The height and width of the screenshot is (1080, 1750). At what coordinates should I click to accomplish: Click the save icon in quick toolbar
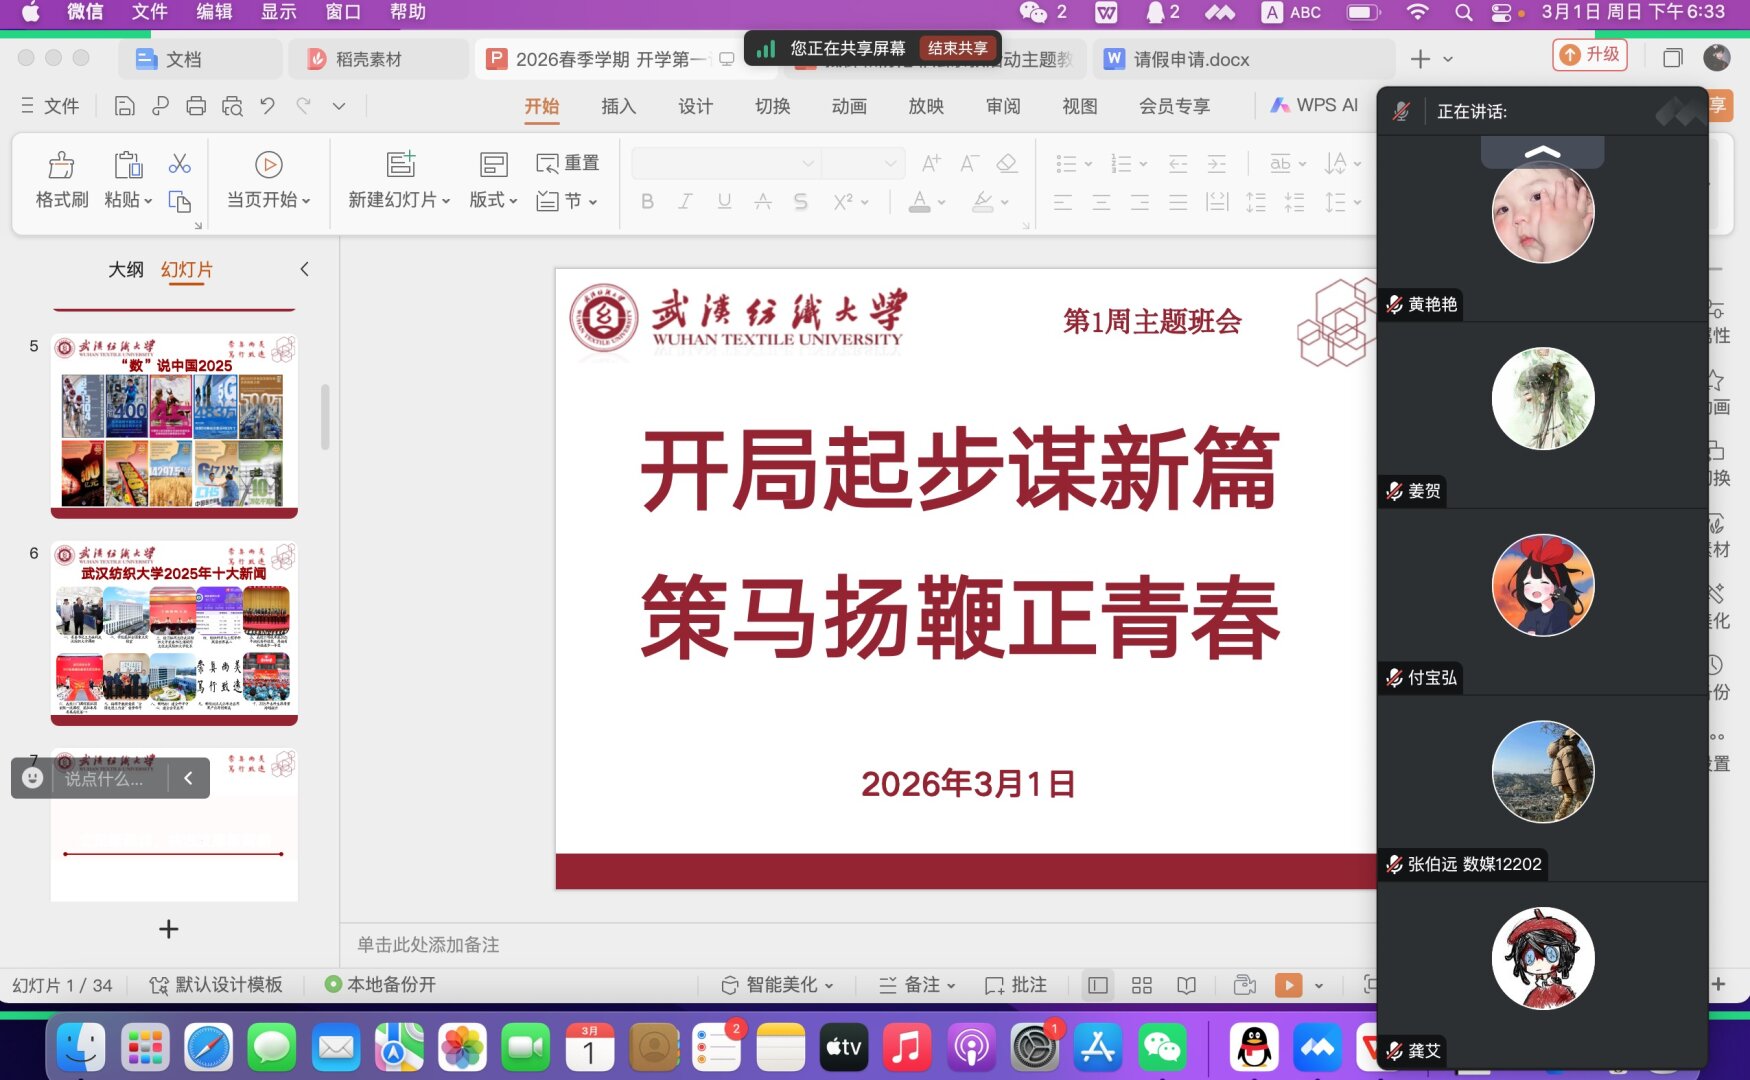[x=124, y=106]
